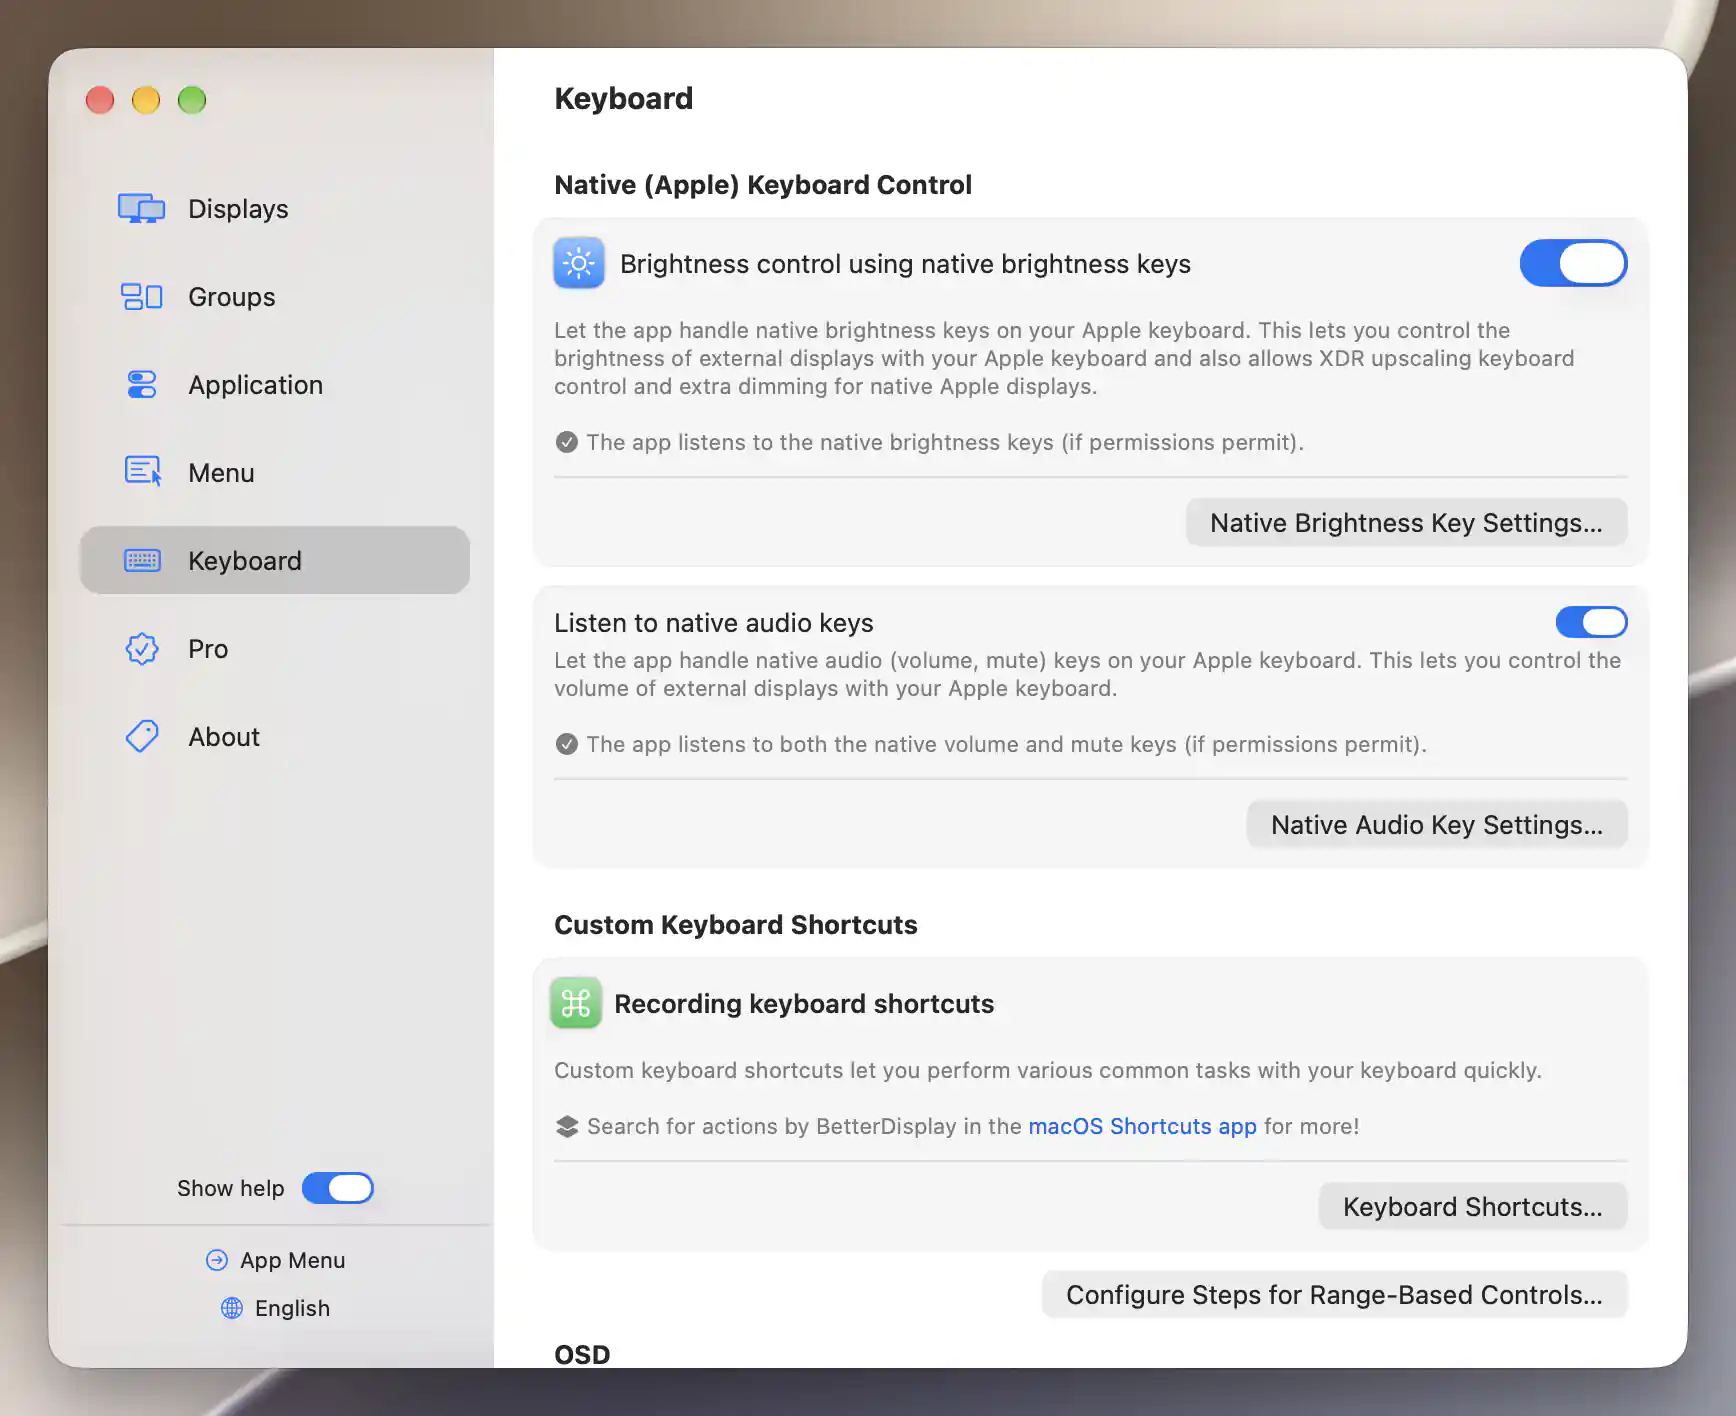Screen dimensions: 1736x1416
Task: Click the Recording keyboard shortcuts title
Action: click(x=804, y=1003)
